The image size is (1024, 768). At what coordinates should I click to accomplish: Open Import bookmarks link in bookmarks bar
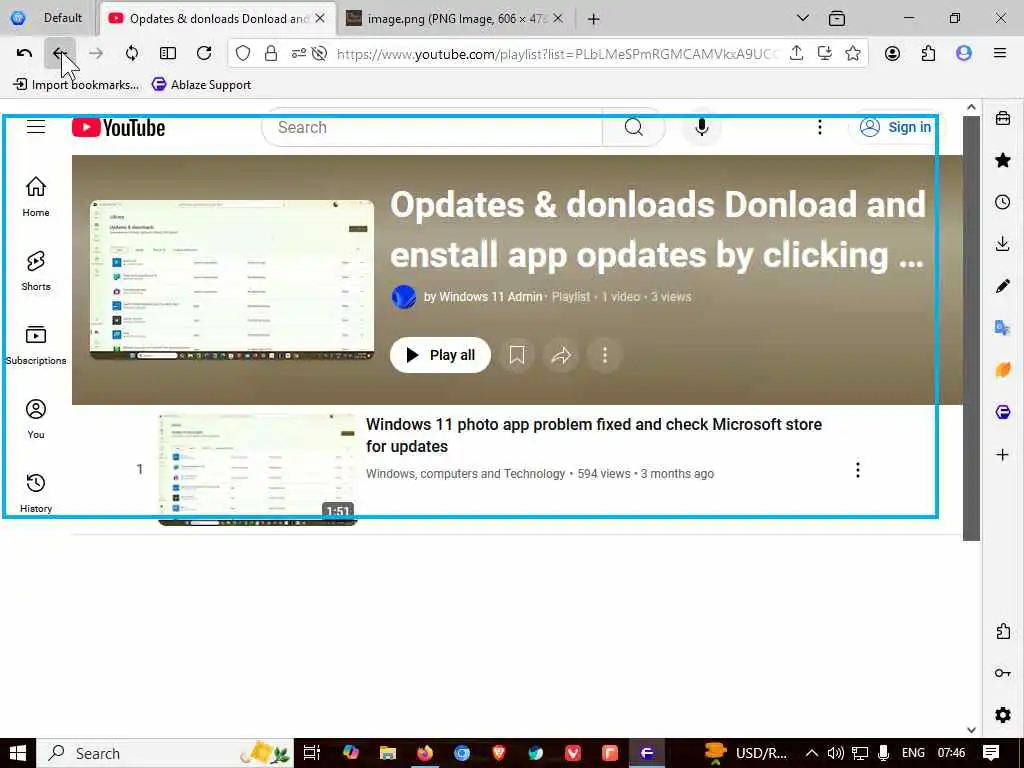[x=76, y=84]
